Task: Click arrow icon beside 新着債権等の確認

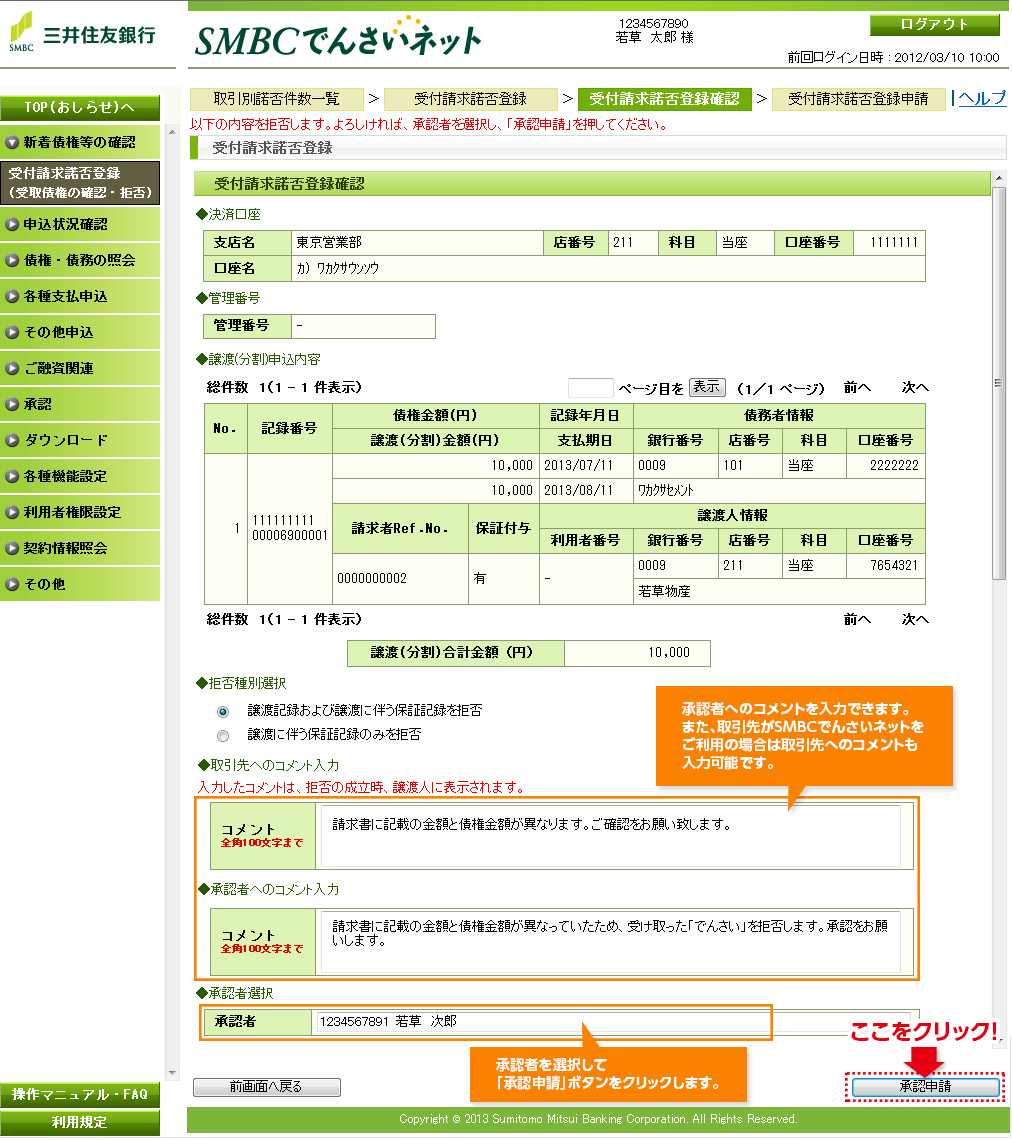Action: pos(12,142)
